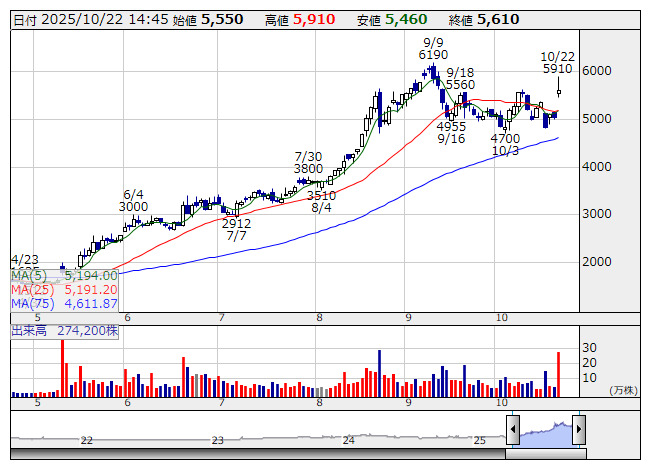Click the tallest red volume bar in May
The width and height of the screenshot is (653, 470).
click(62, 368)
